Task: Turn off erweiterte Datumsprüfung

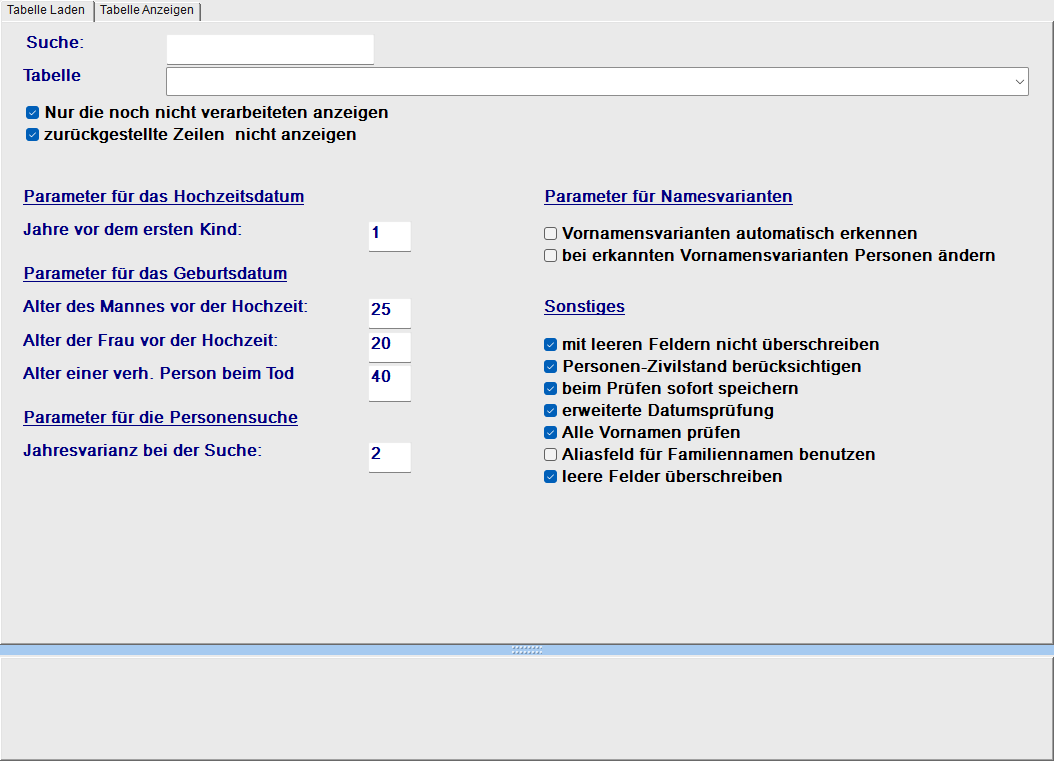Action: (x=550, y=410)
